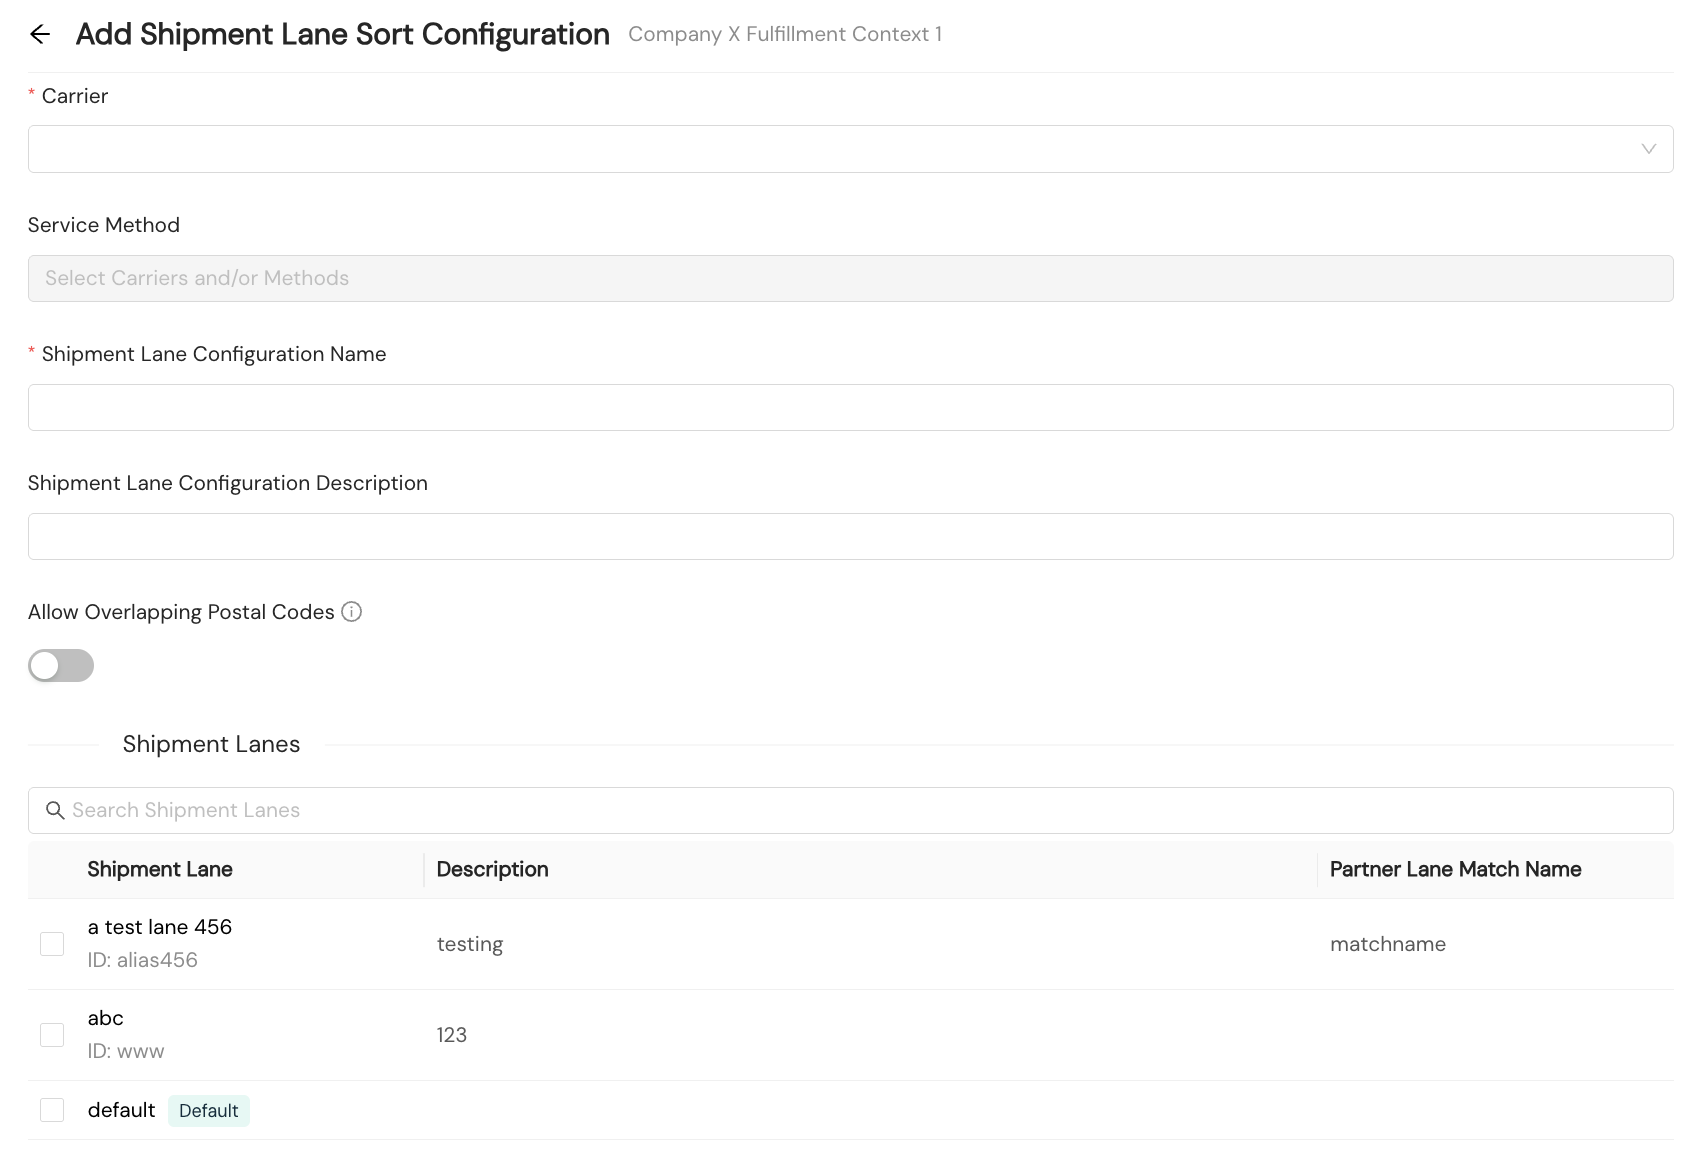Click the matchname cell
1698x1152 pixels.
tap(1388, 944)
